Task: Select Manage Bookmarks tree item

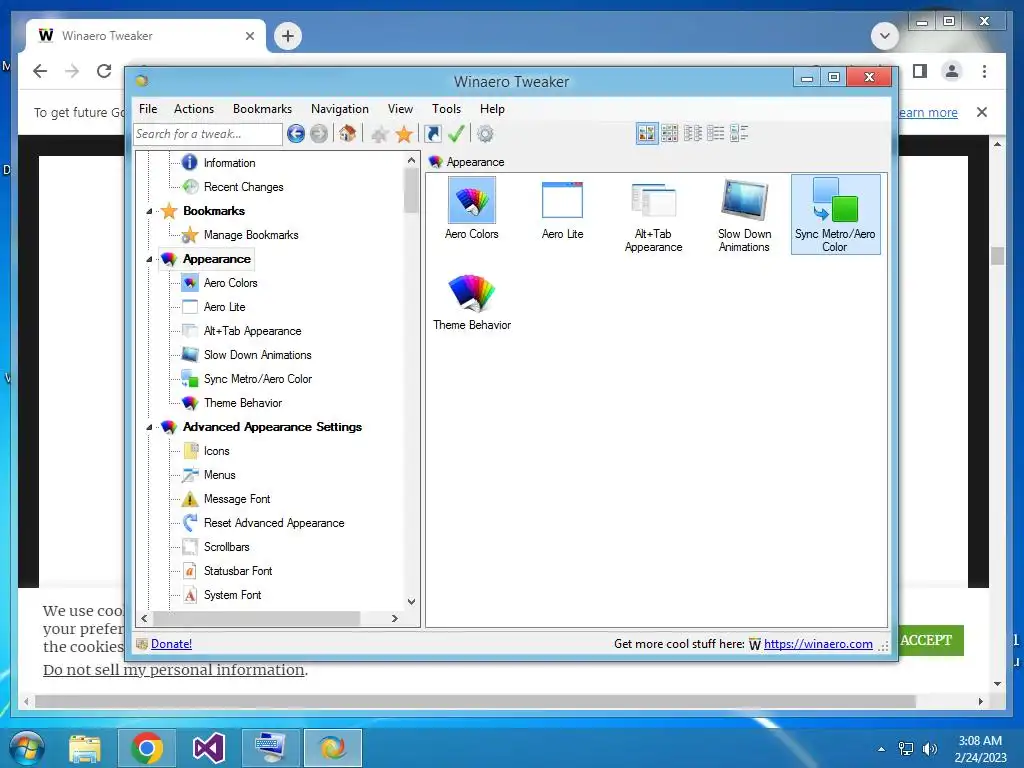Action: [251, 235]
